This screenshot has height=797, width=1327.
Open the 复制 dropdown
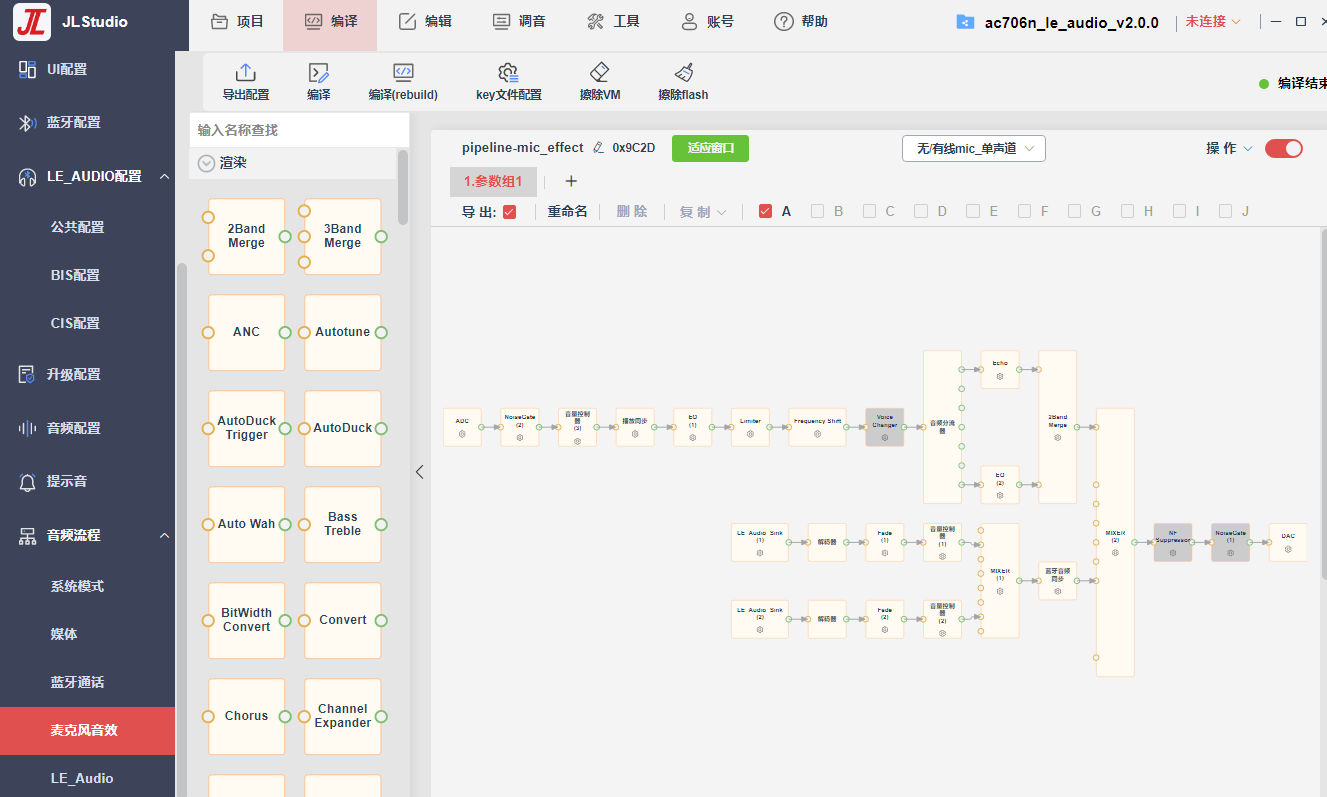tap(703, 212)
